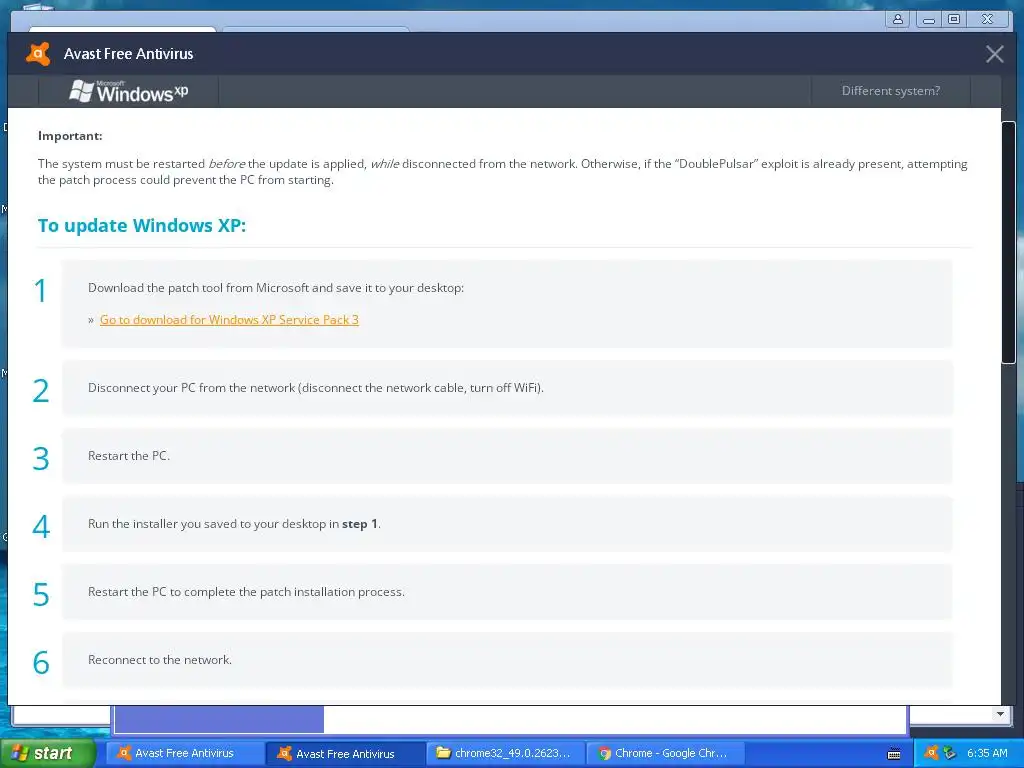Image resolution: width=1024 pixels, height=768 pixels.
Task: Click the scroll-down arrow in the background window
Action: tap(1000, 714)
